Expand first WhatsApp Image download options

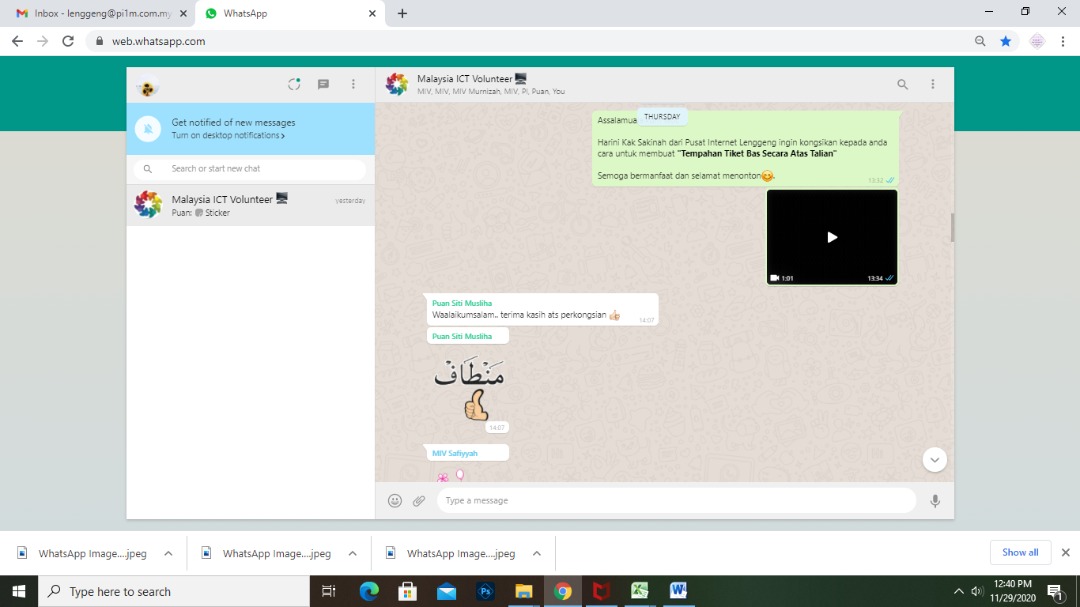(x=168, y=553)
